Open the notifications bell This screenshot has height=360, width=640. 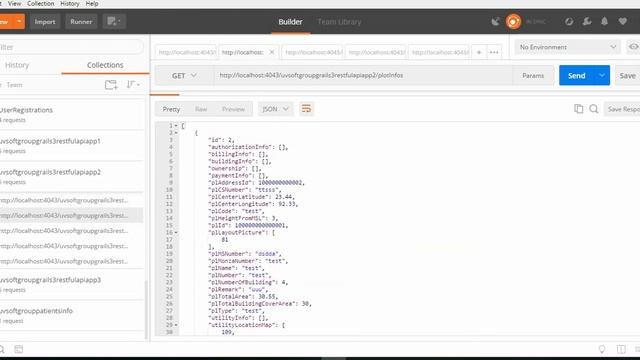pos(604,22)
